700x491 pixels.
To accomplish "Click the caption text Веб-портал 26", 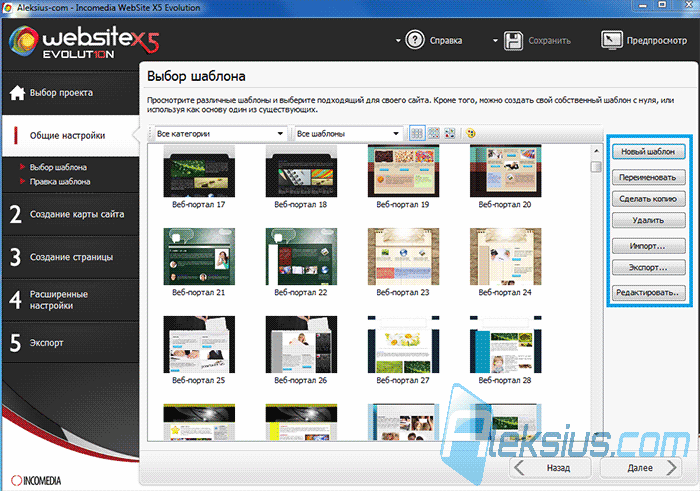I will [x=300, y=380].
